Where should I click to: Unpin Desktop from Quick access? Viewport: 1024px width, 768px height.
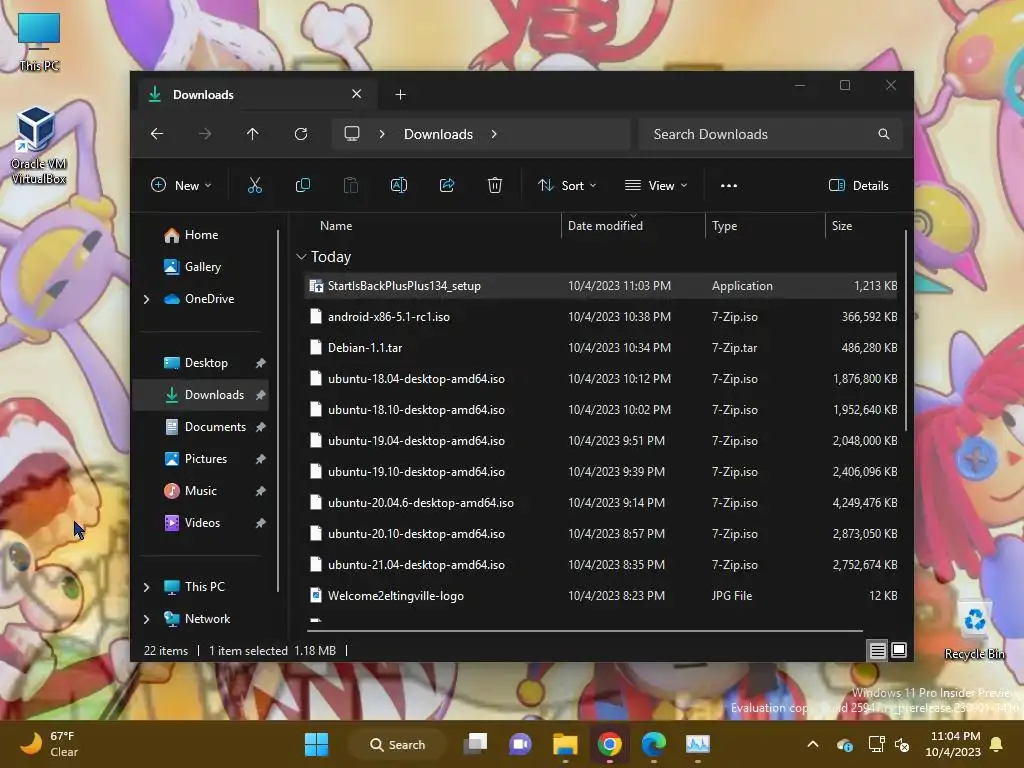point(261,363)
